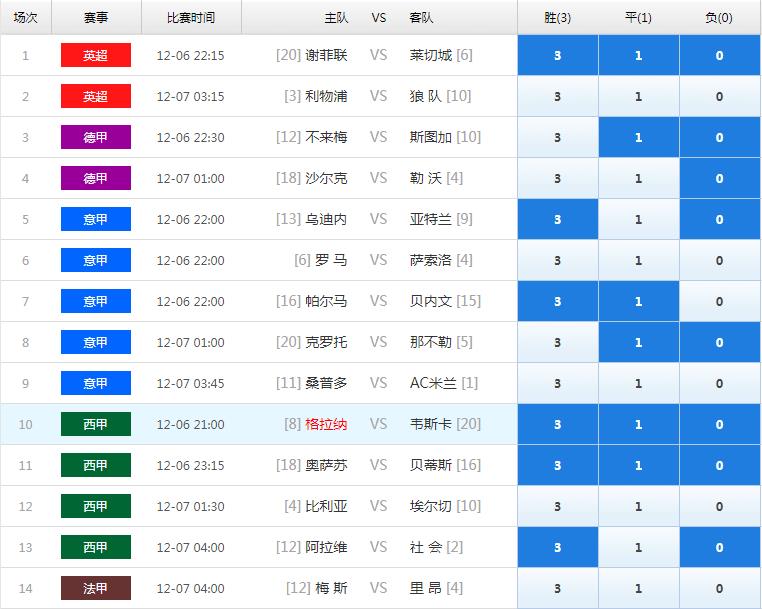Click home team 帕尔马
The image size is (762, 609).
click(326, 301)
